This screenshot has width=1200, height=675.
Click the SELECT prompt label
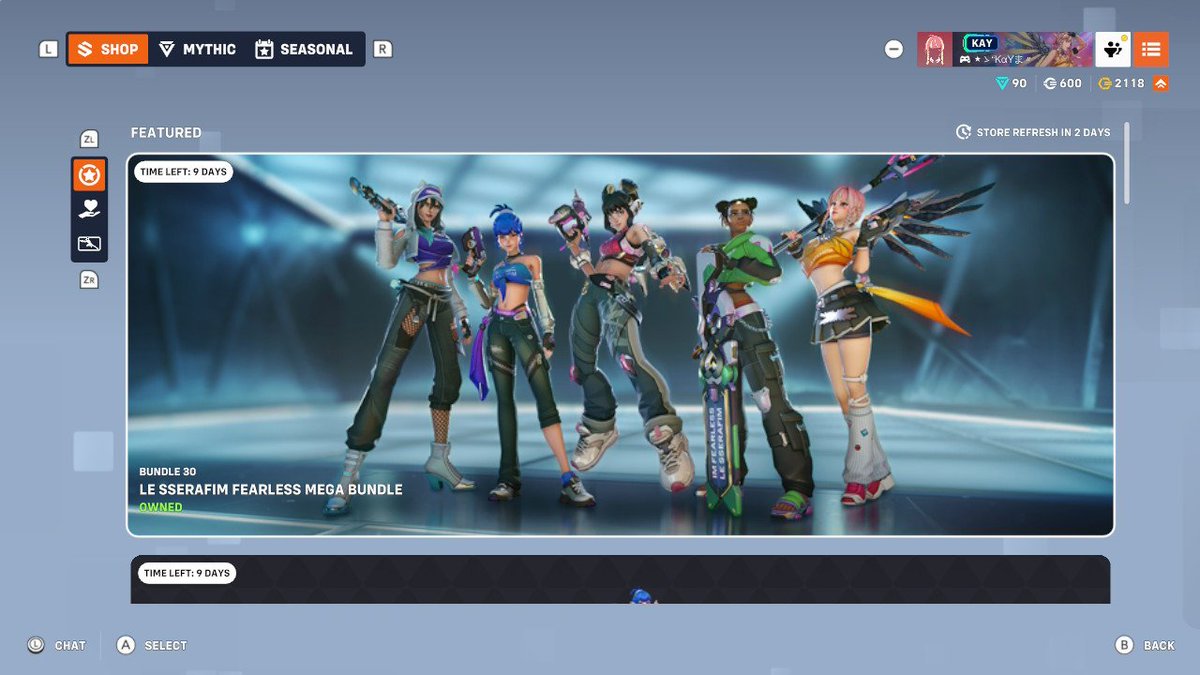pyautogui.click(x=166, y=646)
